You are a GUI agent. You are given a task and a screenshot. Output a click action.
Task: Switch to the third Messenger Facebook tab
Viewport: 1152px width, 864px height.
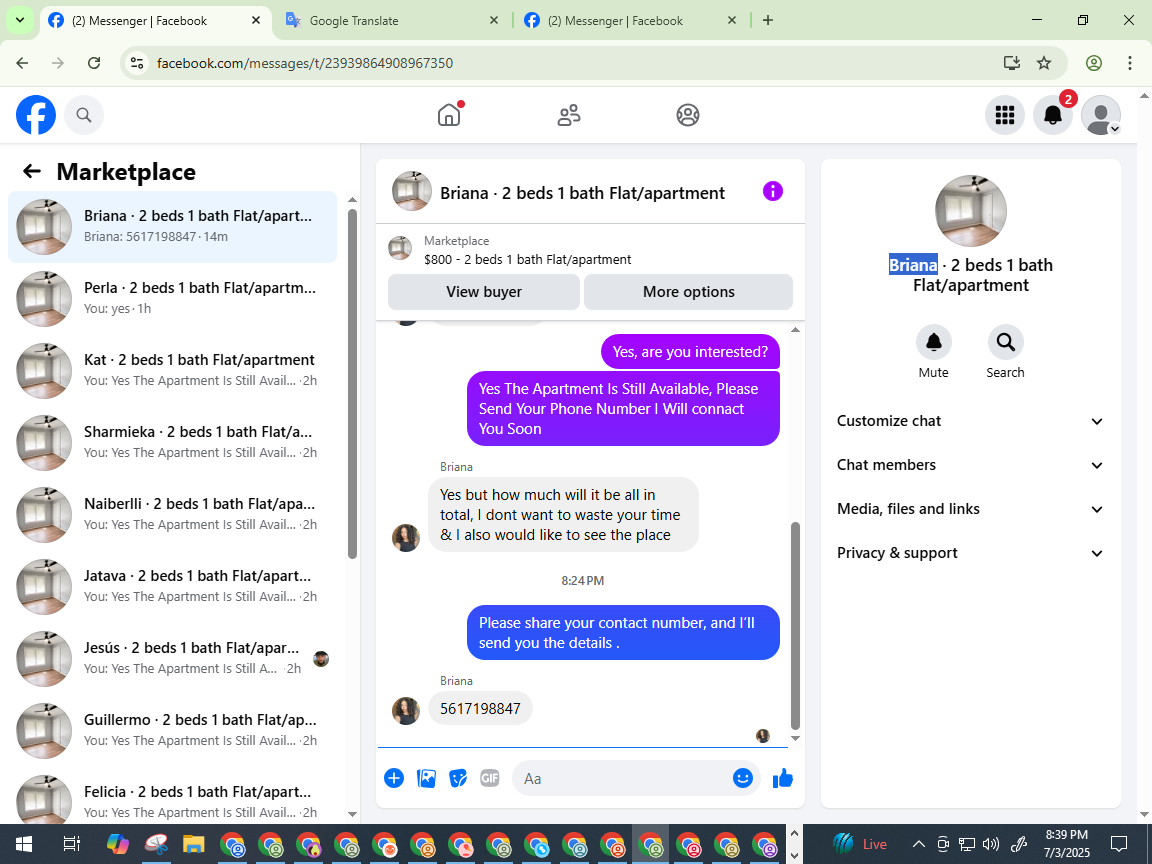630,21
